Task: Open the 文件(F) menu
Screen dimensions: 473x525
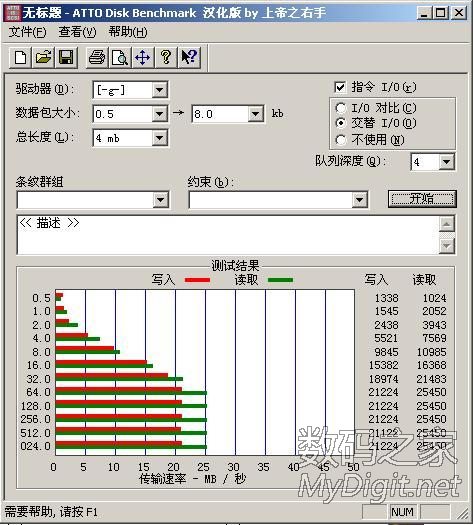Action: pyautogui.click(x=27, y=32)
